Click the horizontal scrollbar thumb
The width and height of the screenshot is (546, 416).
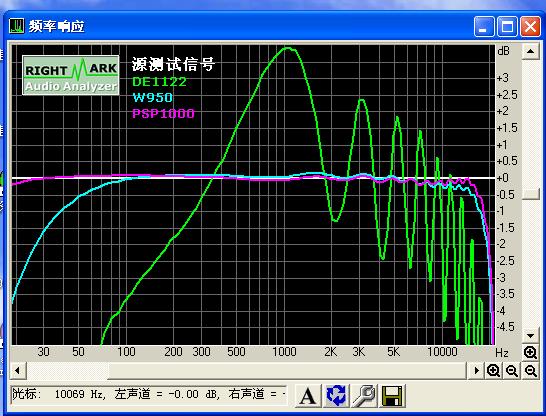[x=68, y=371]
